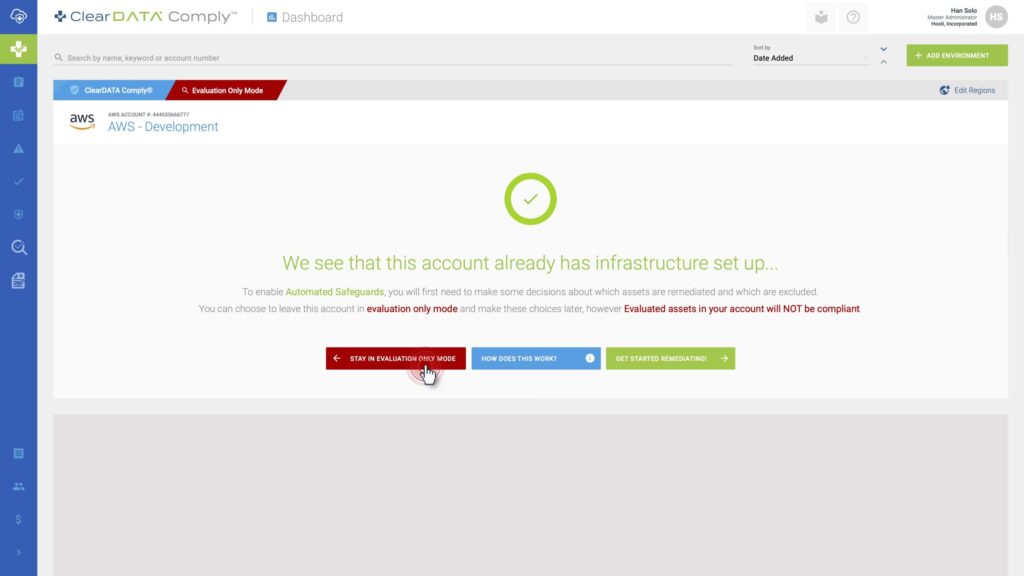The image size is (1024, 576).
Task: Select the ClearDATA Comply tab
Action: (x=112, y=90)
